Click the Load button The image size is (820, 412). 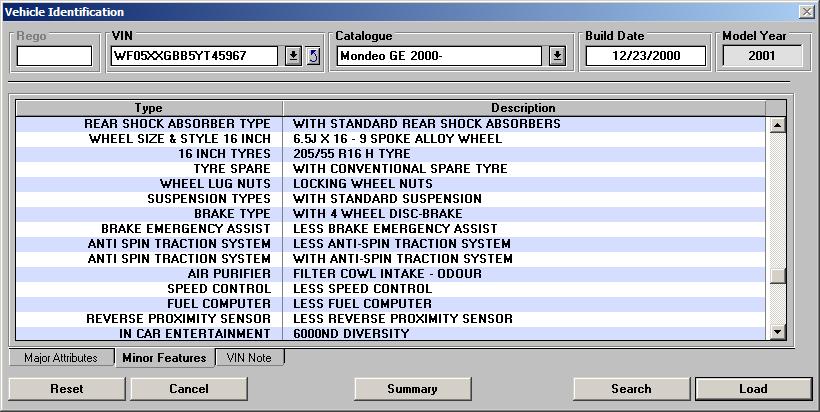tap(754, 389)
